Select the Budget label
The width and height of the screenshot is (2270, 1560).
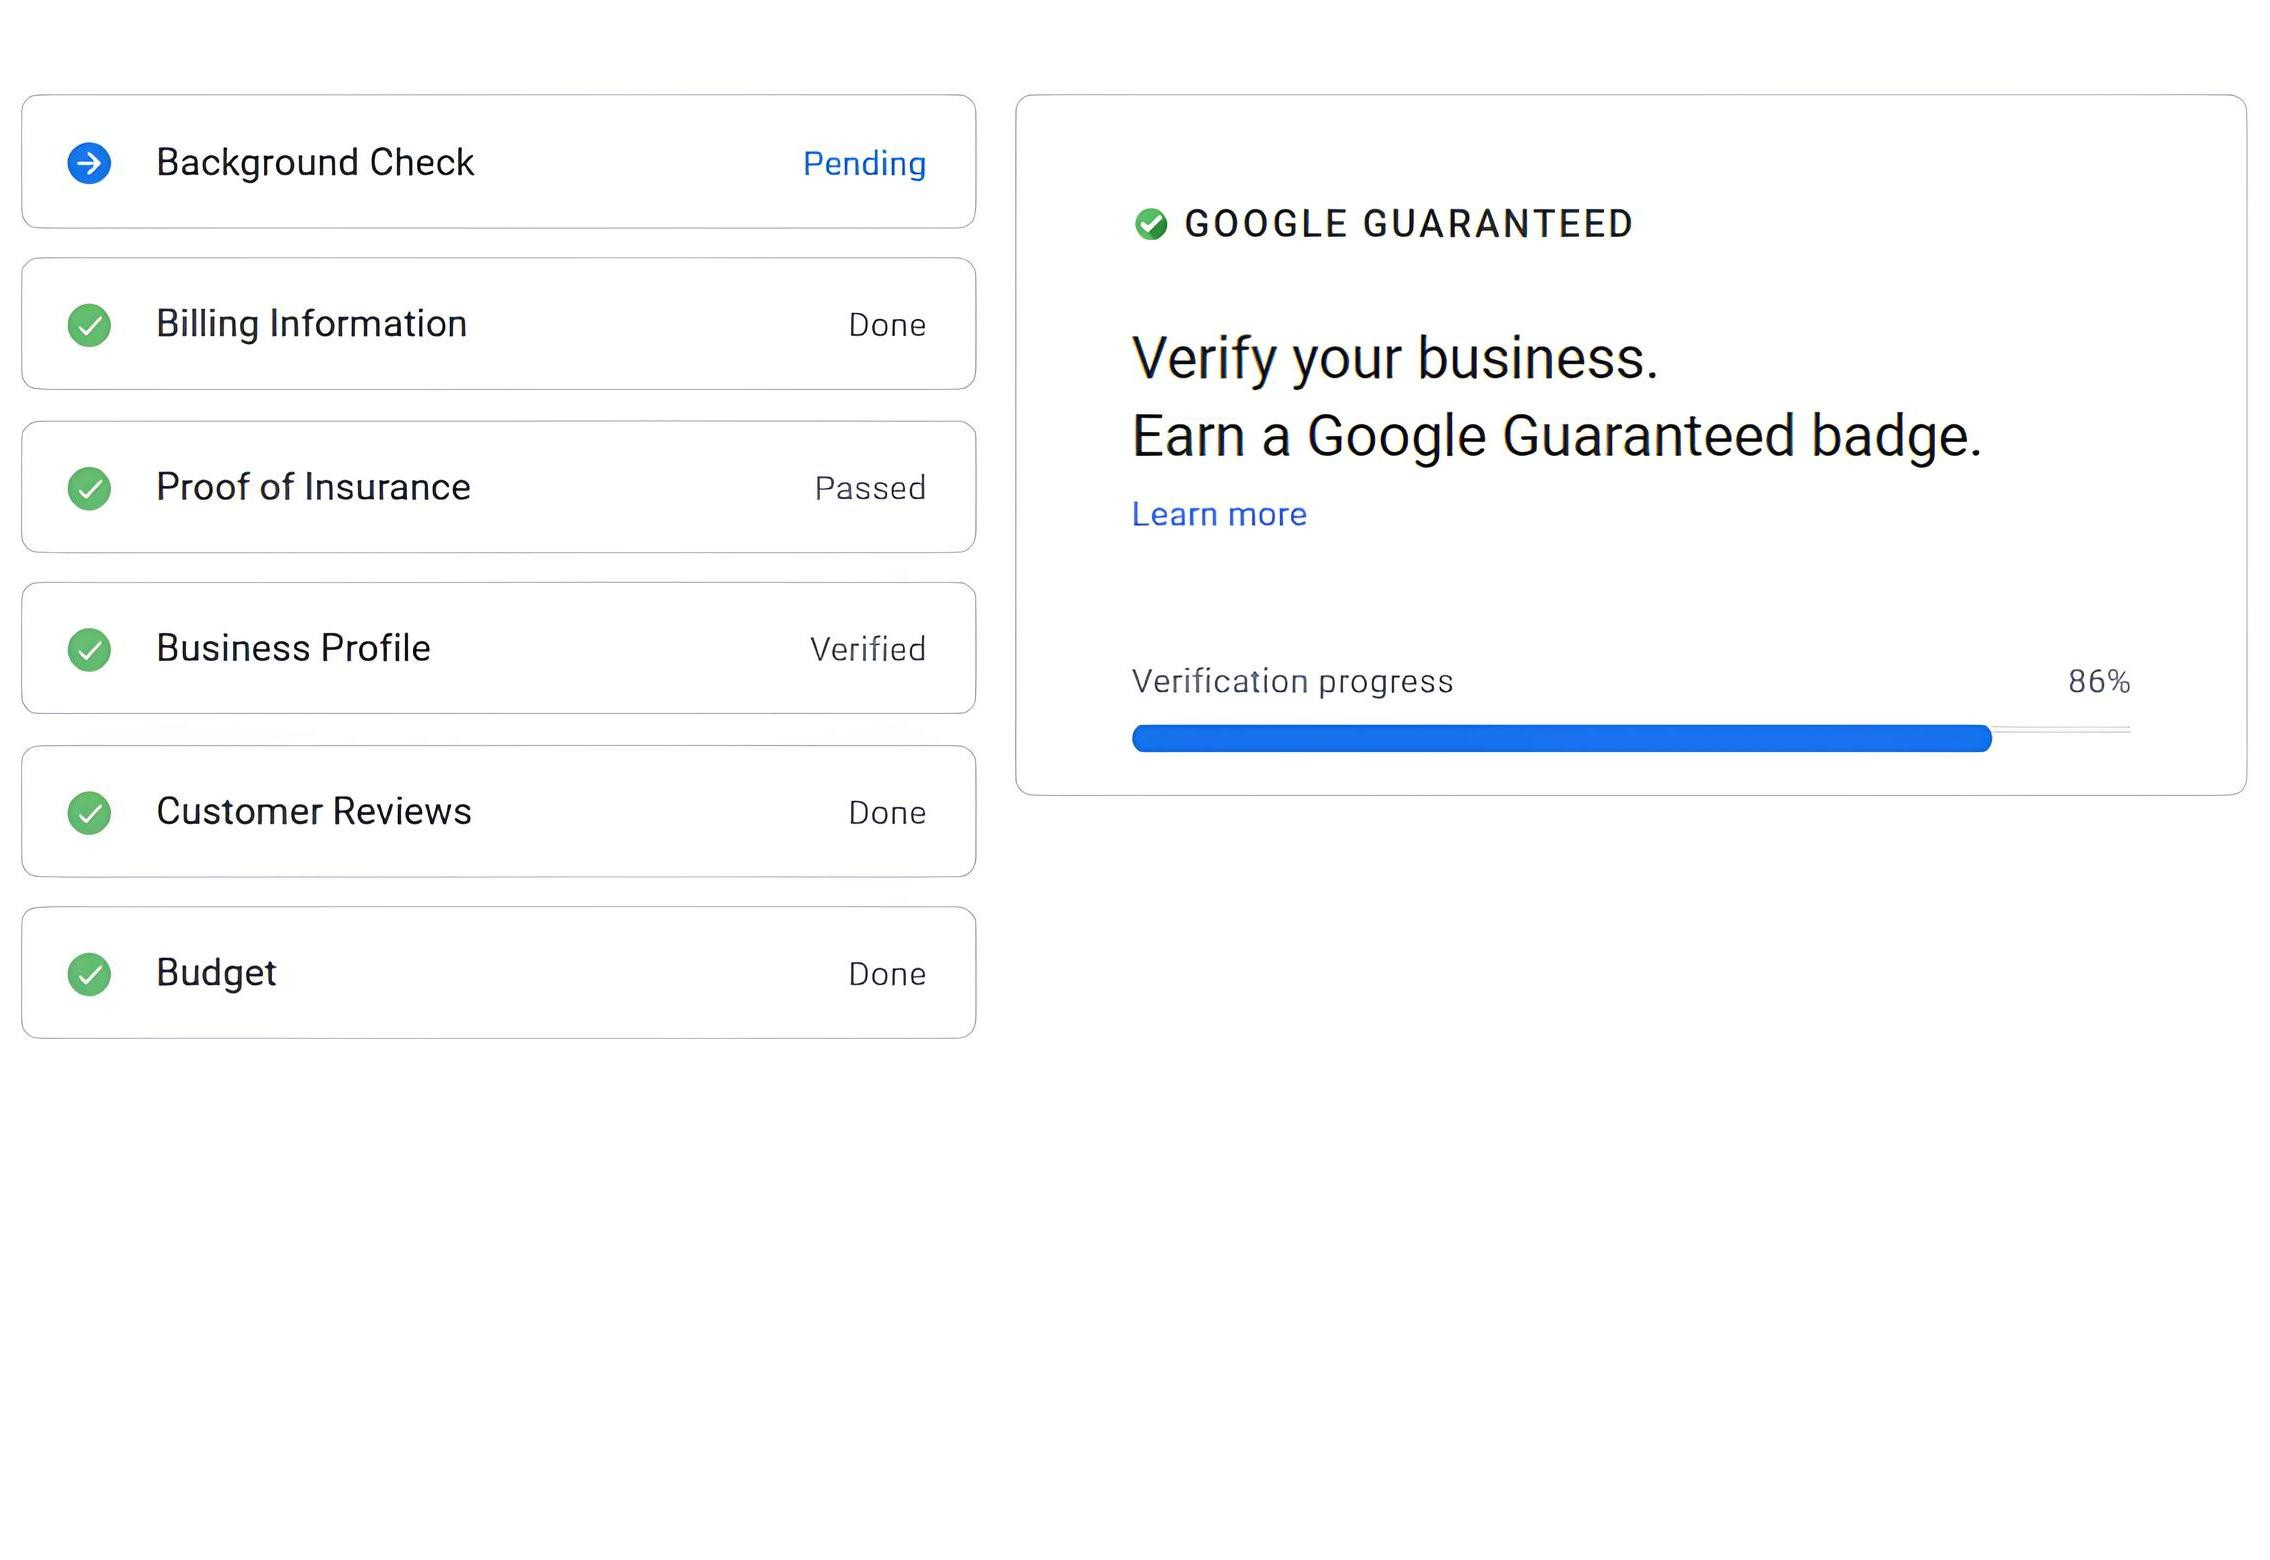coord(216,973)
